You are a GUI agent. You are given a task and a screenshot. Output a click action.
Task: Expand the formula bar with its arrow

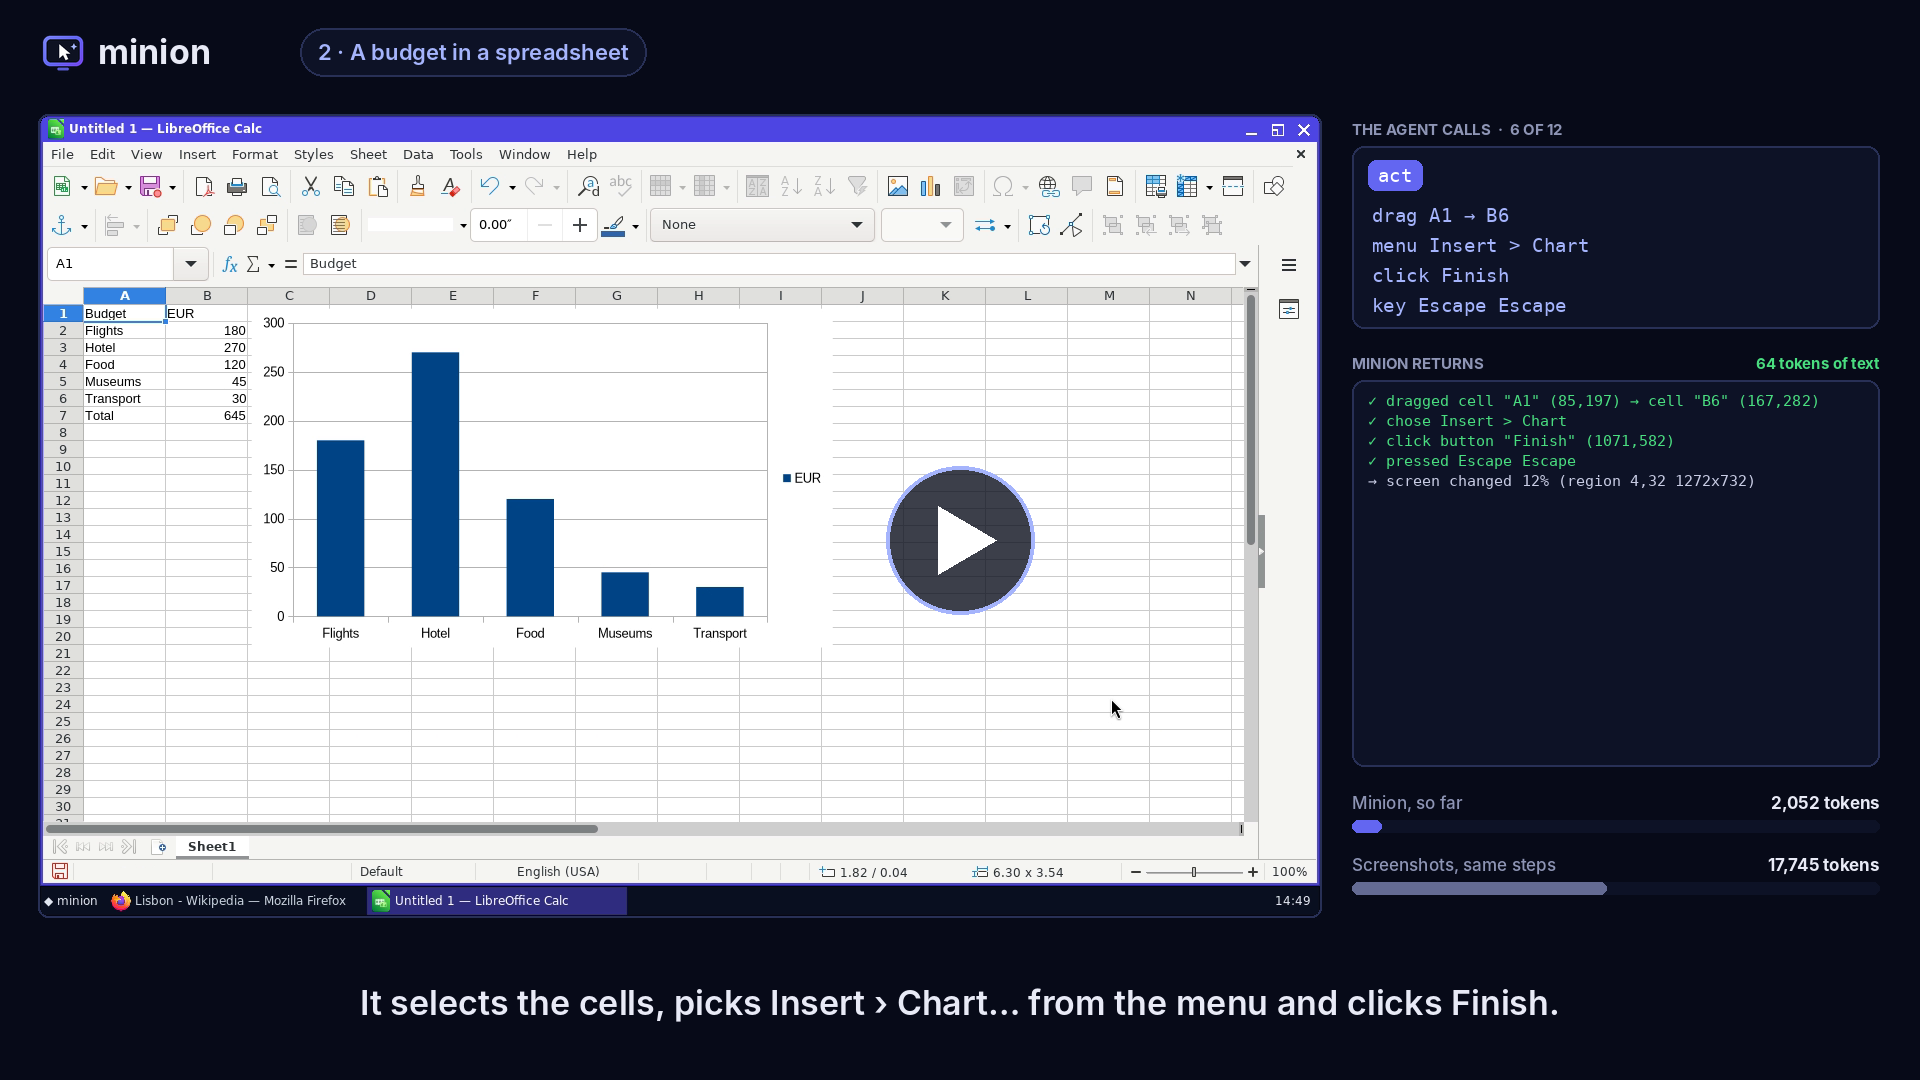click(x=1245, y=264)
